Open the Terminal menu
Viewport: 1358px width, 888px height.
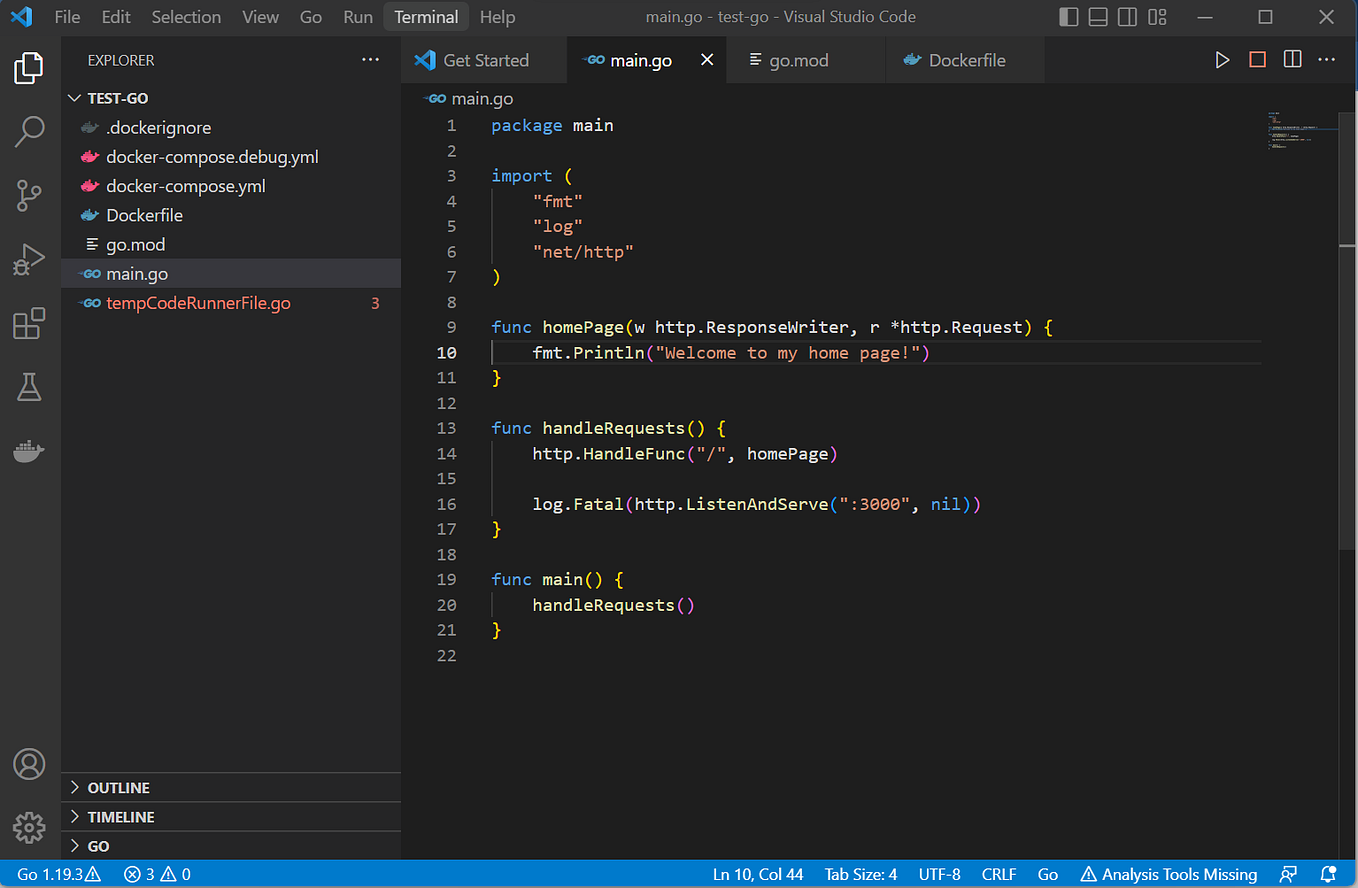426,17
